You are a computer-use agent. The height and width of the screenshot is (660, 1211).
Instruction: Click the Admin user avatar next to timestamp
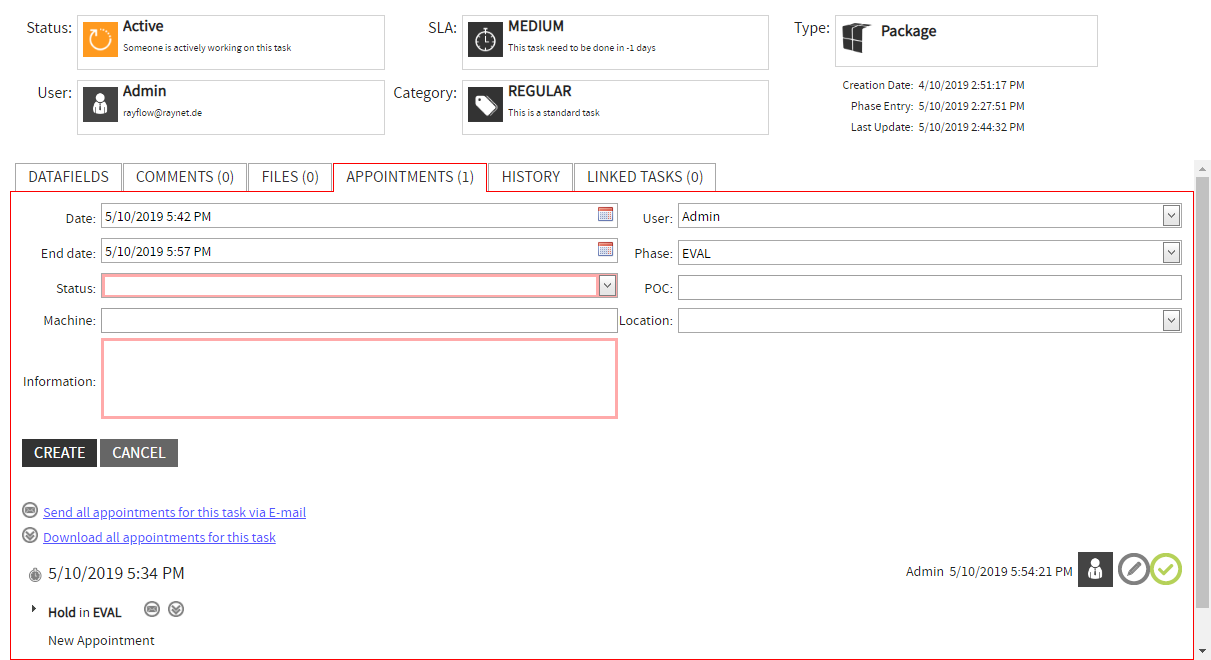point(1095,569)
